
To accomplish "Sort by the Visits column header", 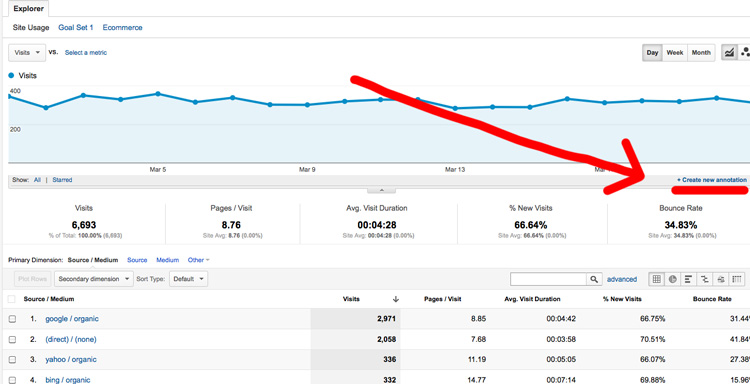I will [352, 299].
